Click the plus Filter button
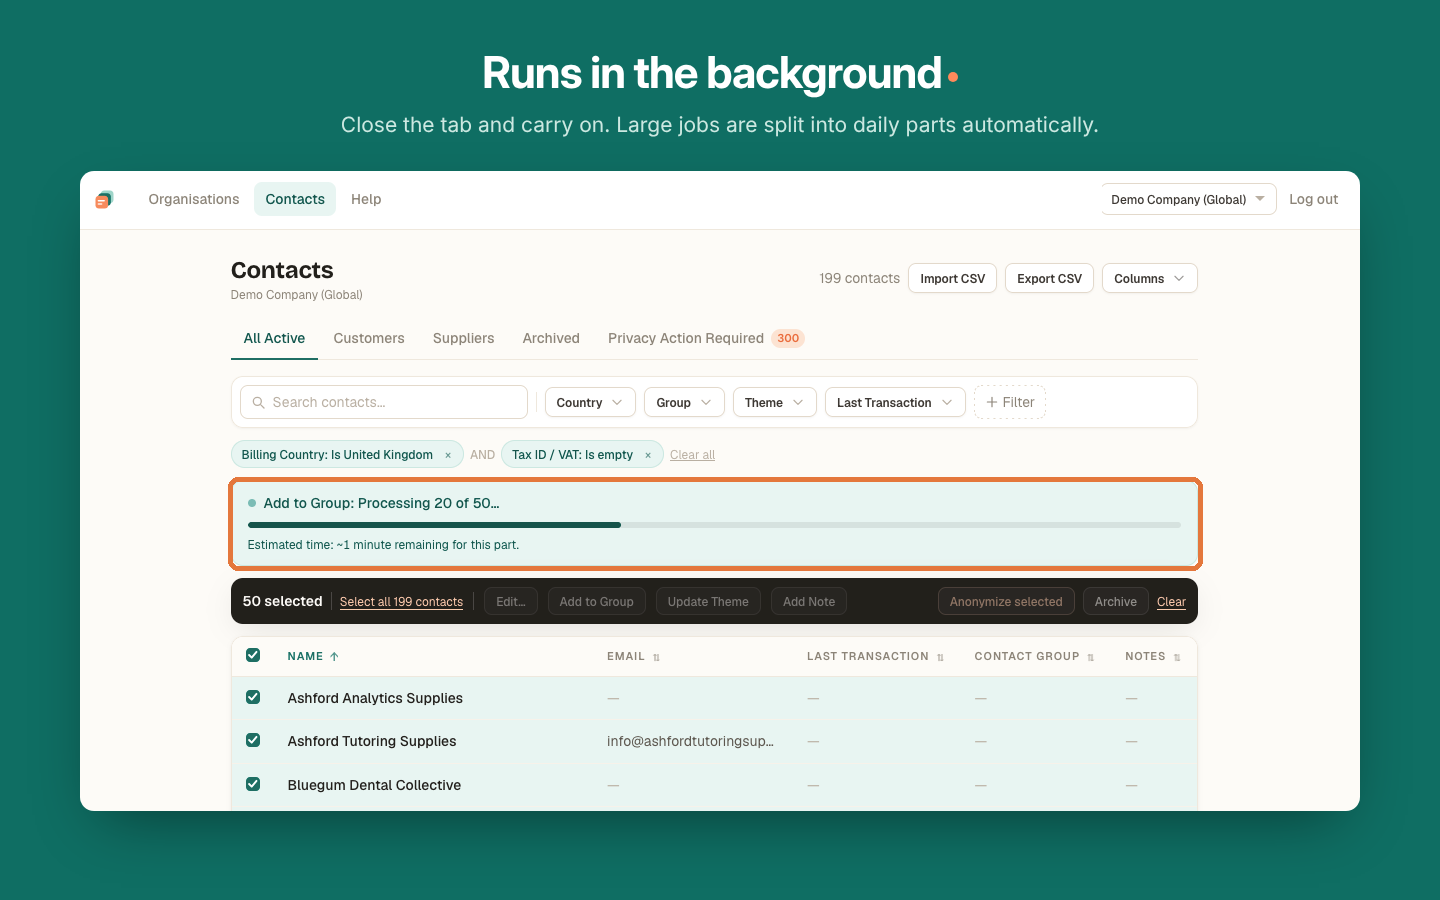The width and height of the screenshot is (1440, 900). click(x=1010, y=402)
